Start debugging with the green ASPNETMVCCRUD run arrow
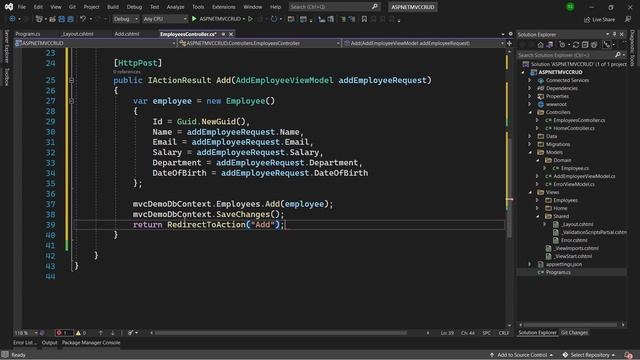Viewport: 640px width, 360px height. pyautogui.click(x=194, y=19)
